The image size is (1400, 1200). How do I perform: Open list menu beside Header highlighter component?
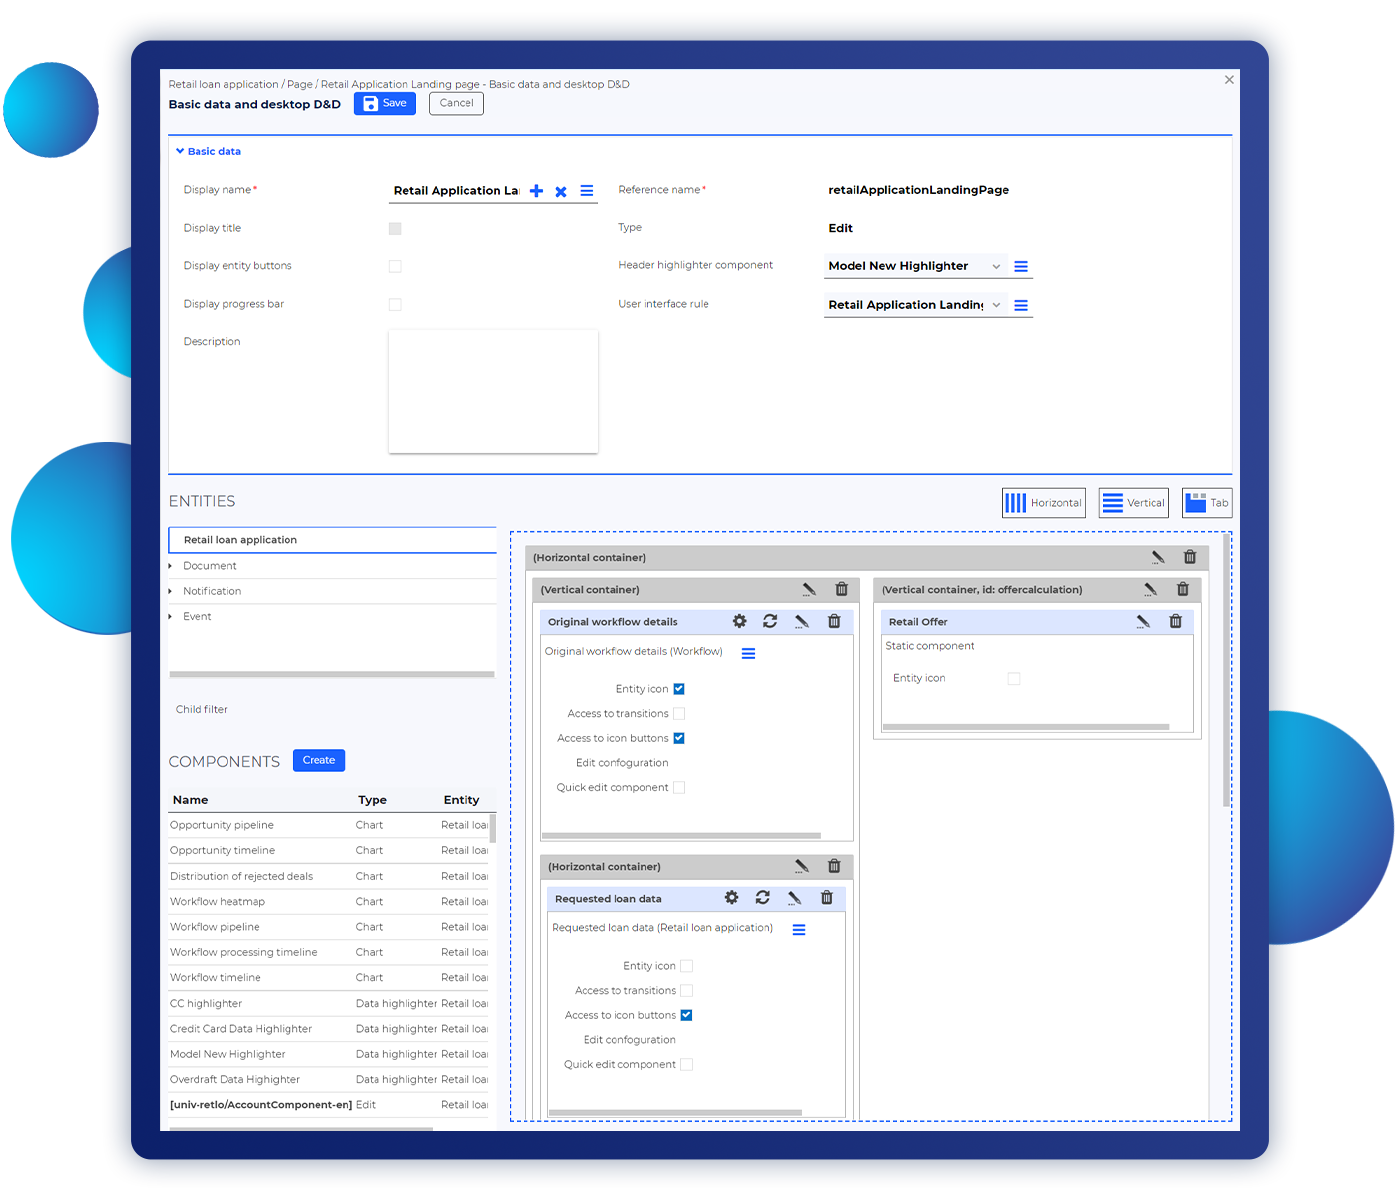[x=1021, y=266]
